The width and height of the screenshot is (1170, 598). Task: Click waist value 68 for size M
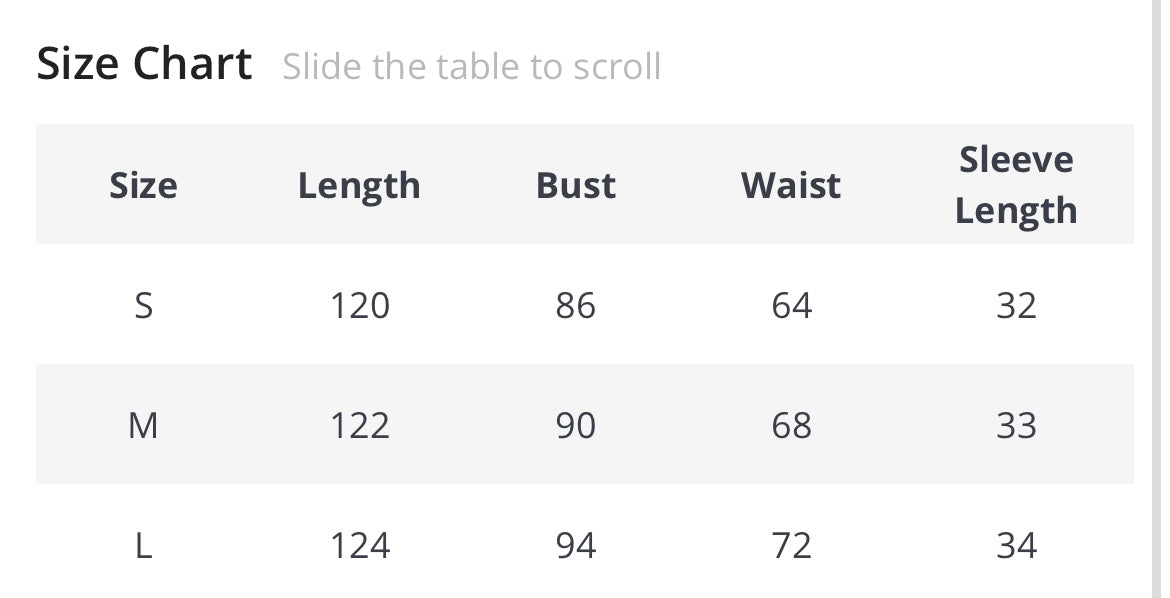click(x=791, y=426)
